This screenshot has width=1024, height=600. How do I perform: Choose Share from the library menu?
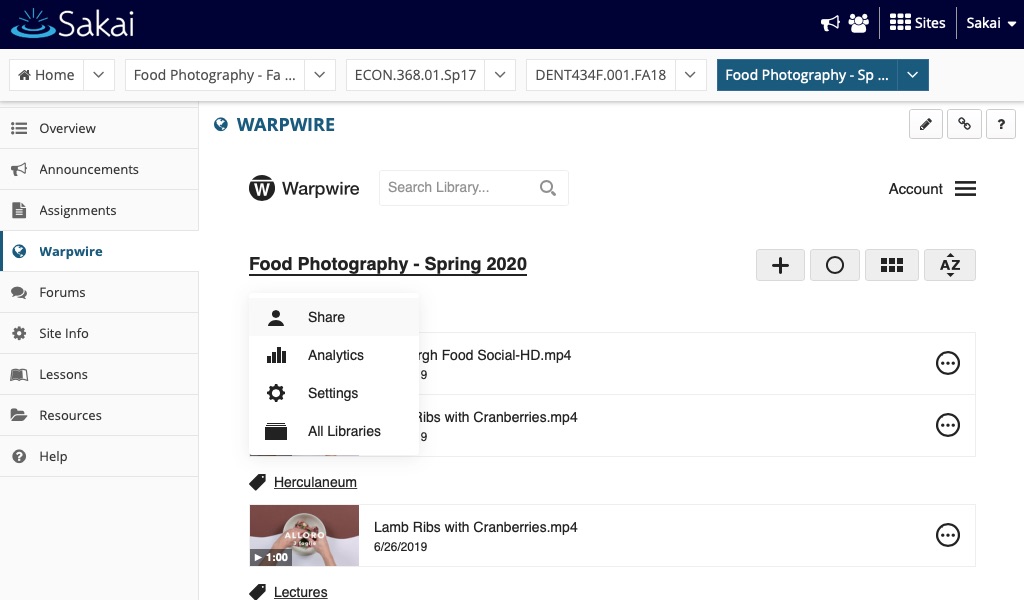(334, 317)
